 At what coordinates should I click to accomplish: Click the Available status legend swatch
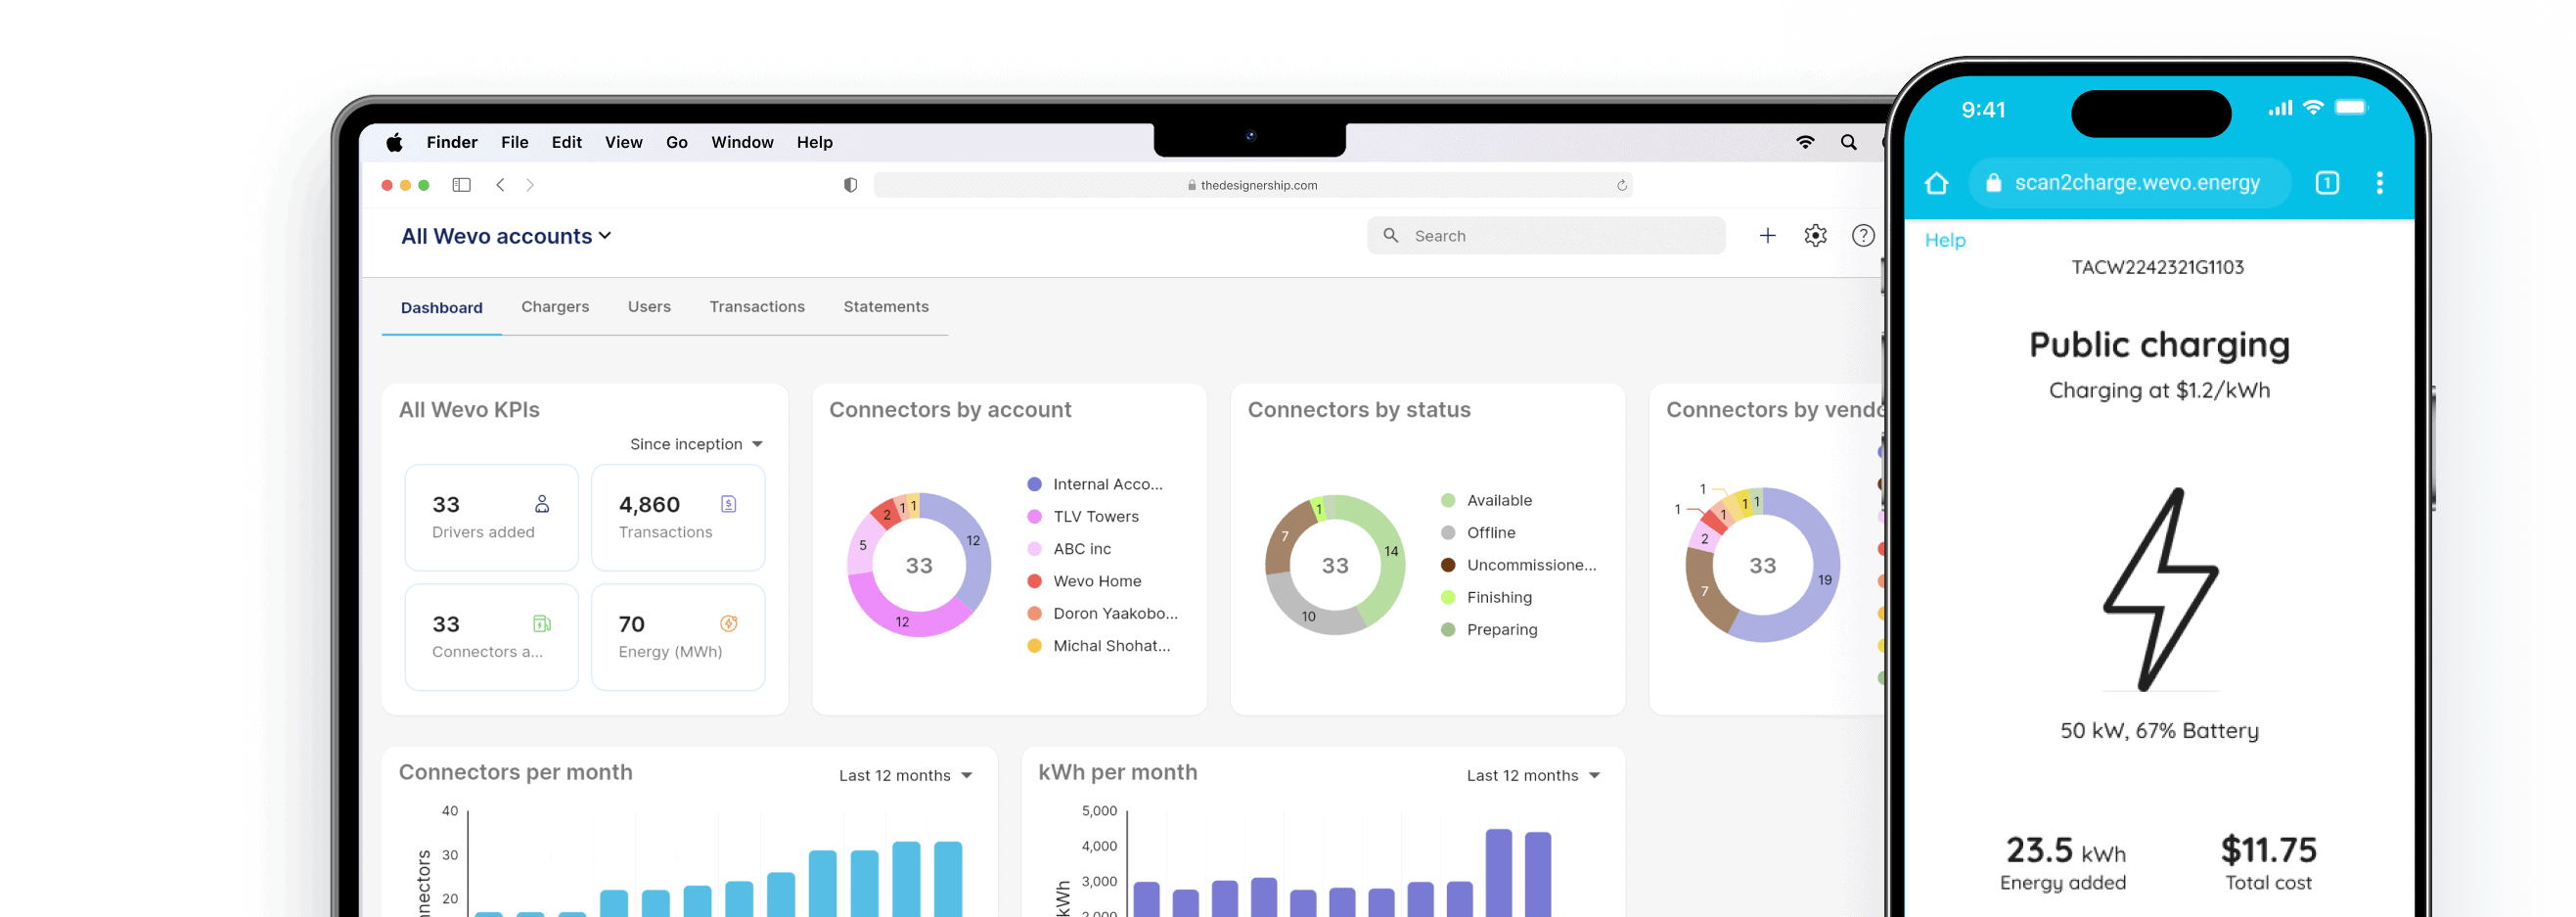(x=1447, y=501)
